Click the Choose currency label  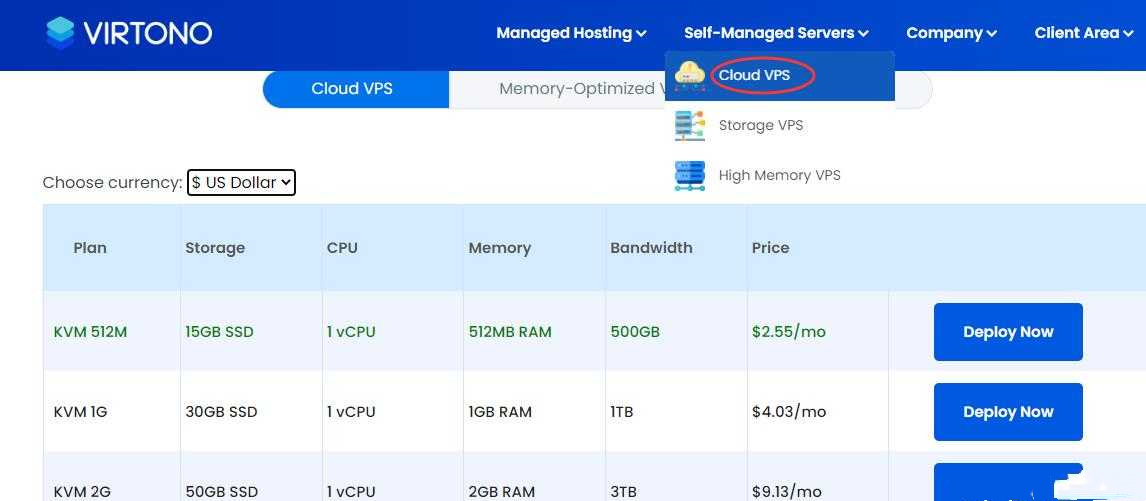point(113,183)
